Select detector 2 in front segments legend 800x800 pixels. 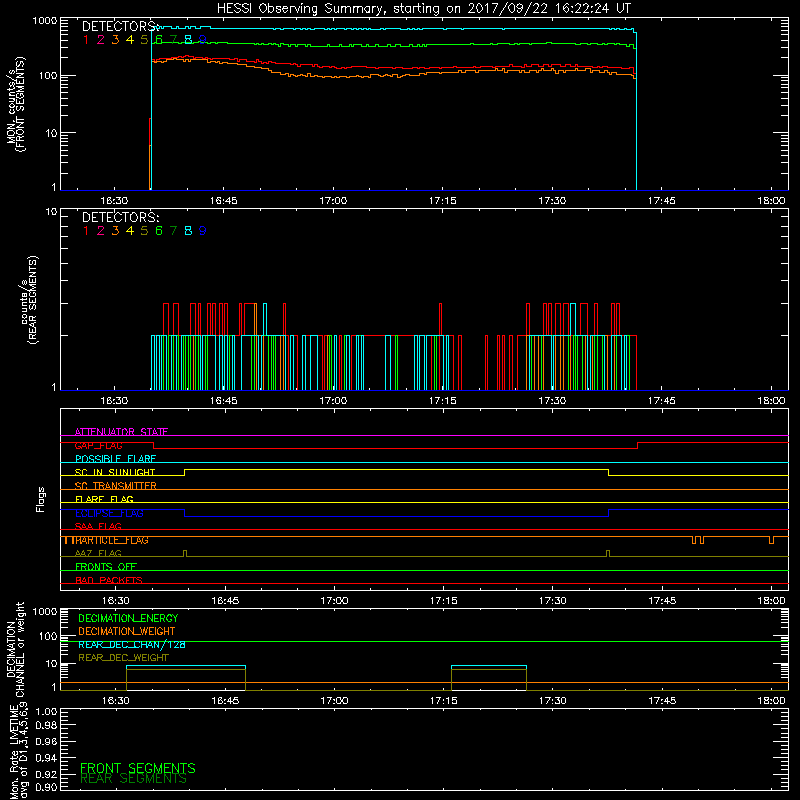[101, 40]
